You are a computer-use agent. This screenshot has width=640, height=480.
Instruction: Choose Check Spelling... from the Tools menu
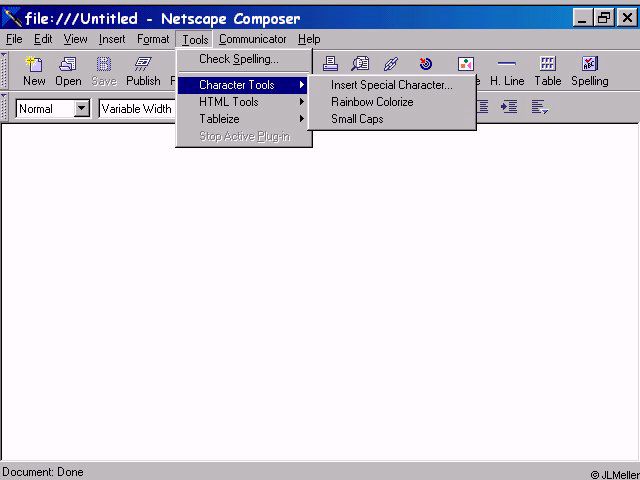242,59
